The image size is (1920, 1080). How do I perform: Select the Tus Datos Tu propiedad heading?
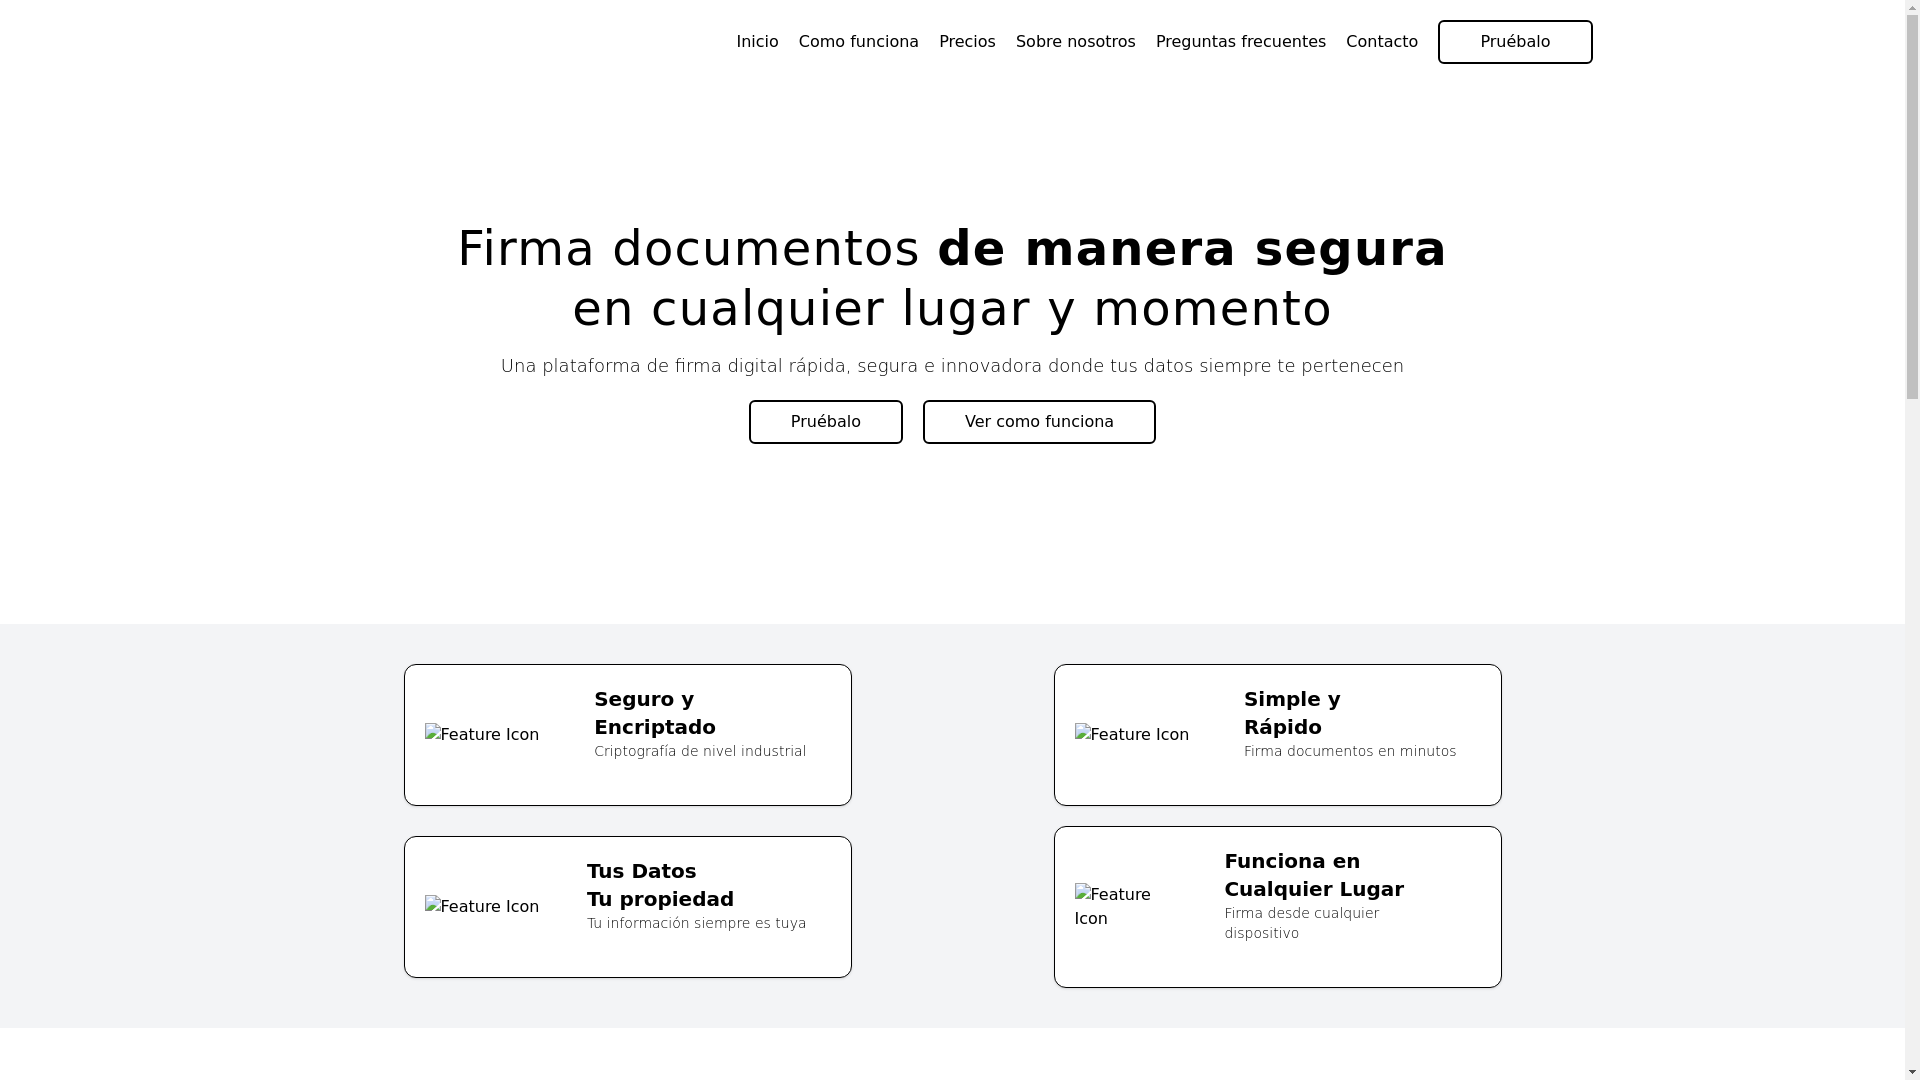pos(660,885)
